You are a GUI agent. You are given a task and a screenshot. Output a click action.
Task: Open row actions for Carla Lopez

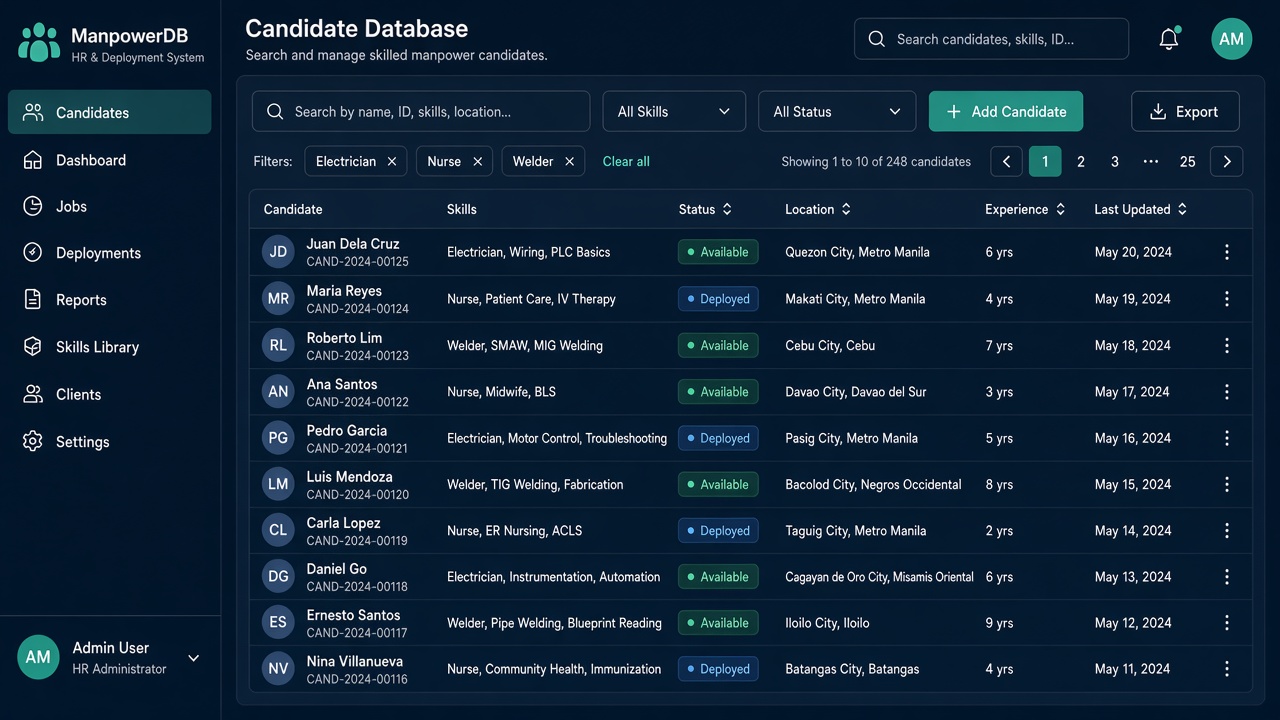(1227, 530)
